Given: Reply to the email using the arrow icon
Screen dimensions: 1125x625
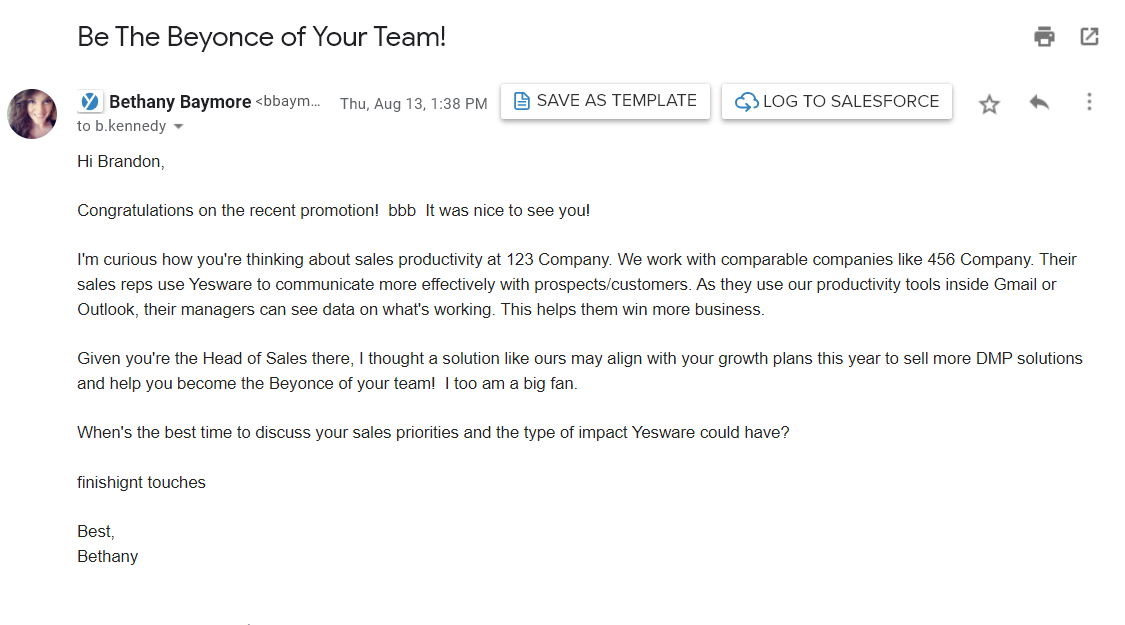Looking at the screenshot, I should coord(1039,102).
